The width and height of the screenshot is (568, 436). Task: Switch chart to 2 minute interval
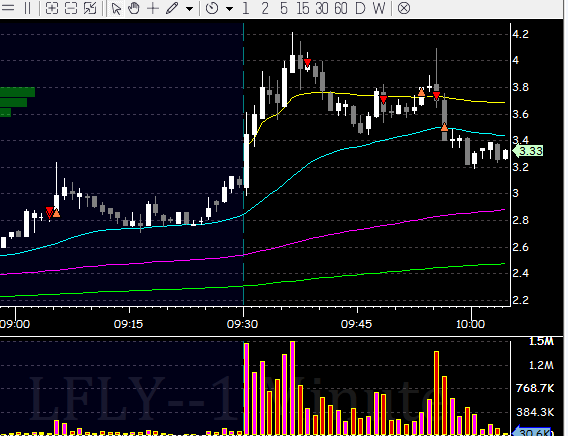pos(265,8)
